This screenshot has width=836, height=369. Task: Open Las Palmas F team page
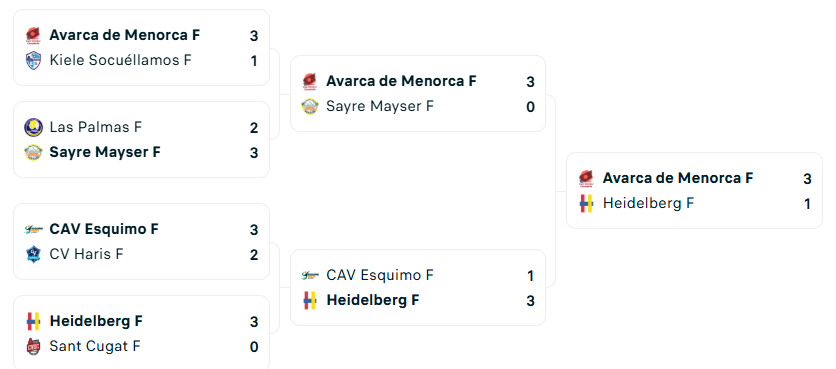click(95, 127)
